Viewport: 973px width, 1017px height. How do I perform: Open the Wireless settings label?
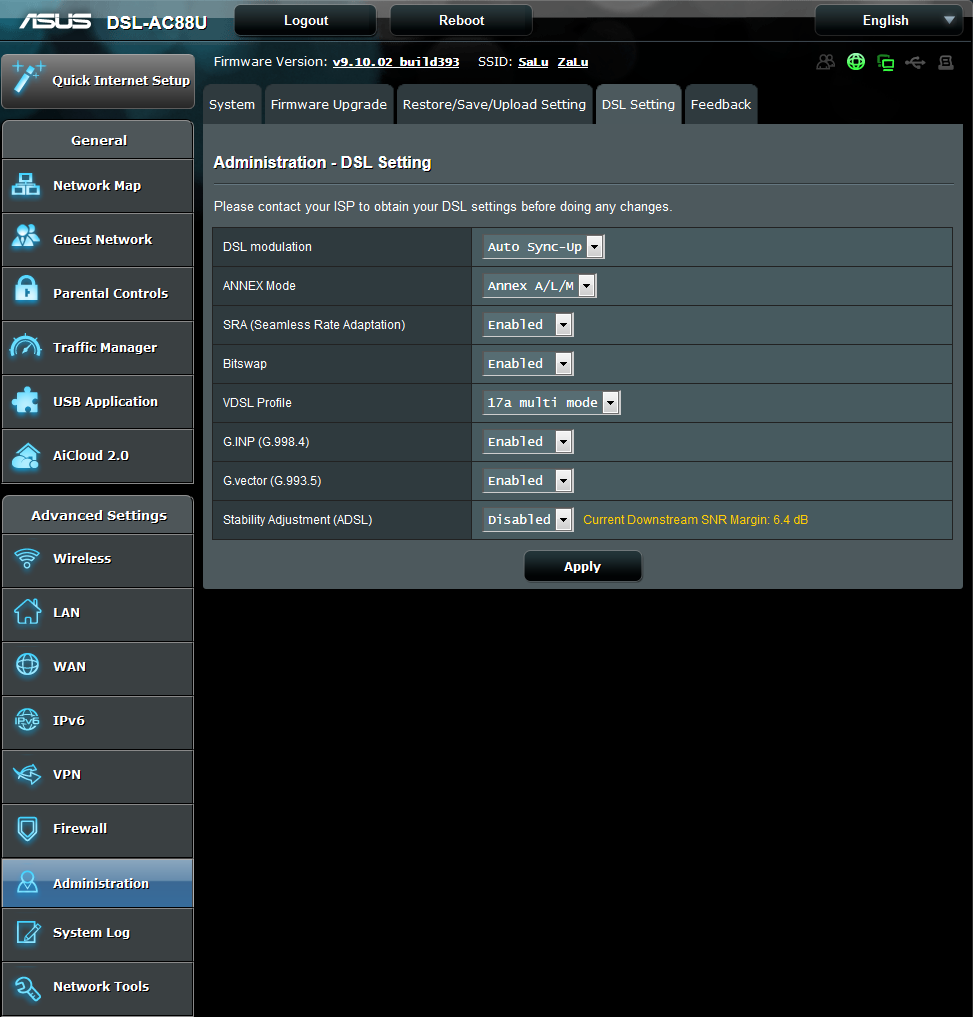(82, 558)
